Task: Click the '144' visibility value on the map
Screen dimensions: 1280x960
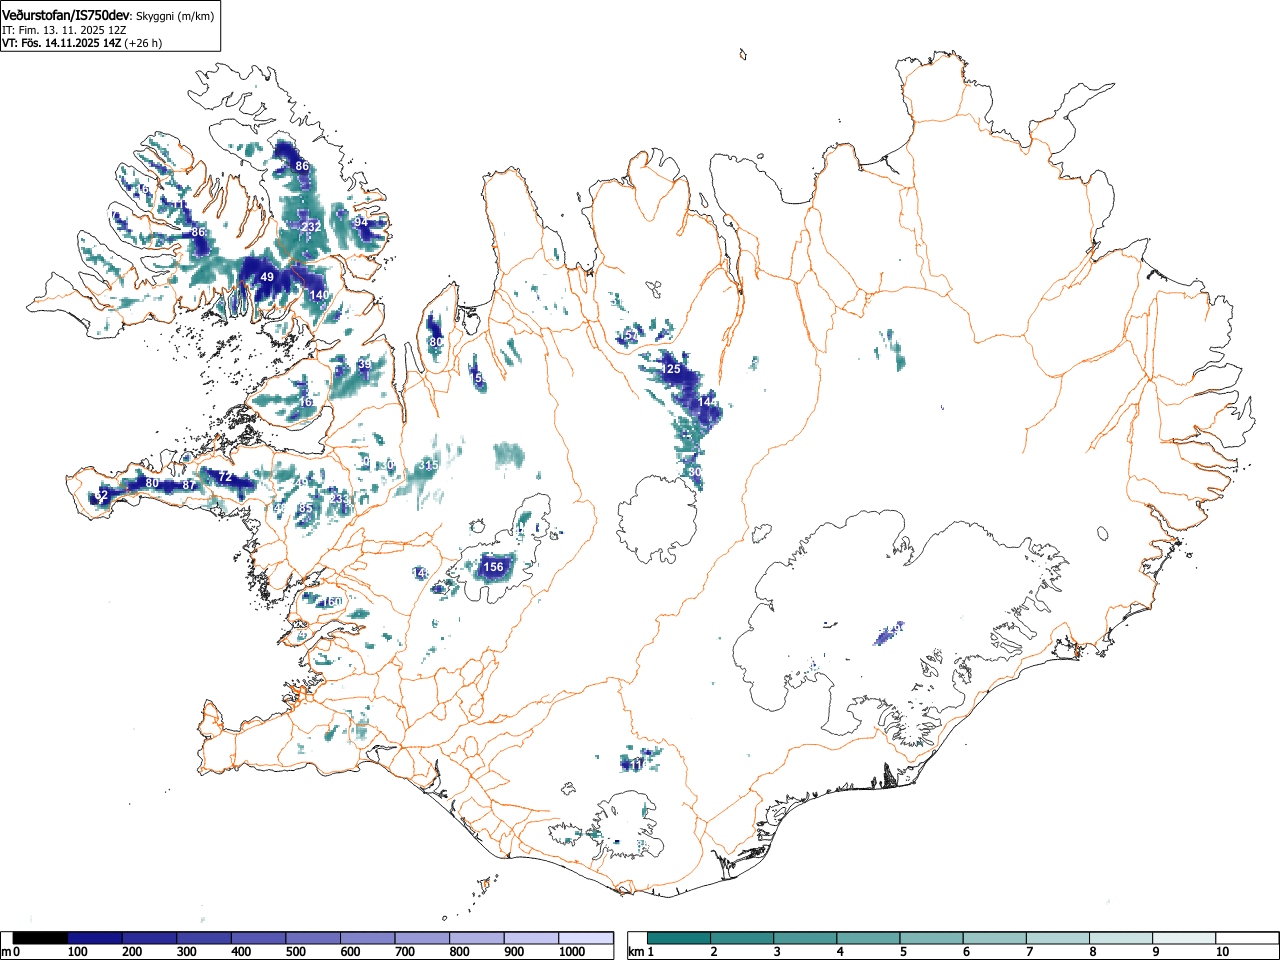Action: [708, 402]
